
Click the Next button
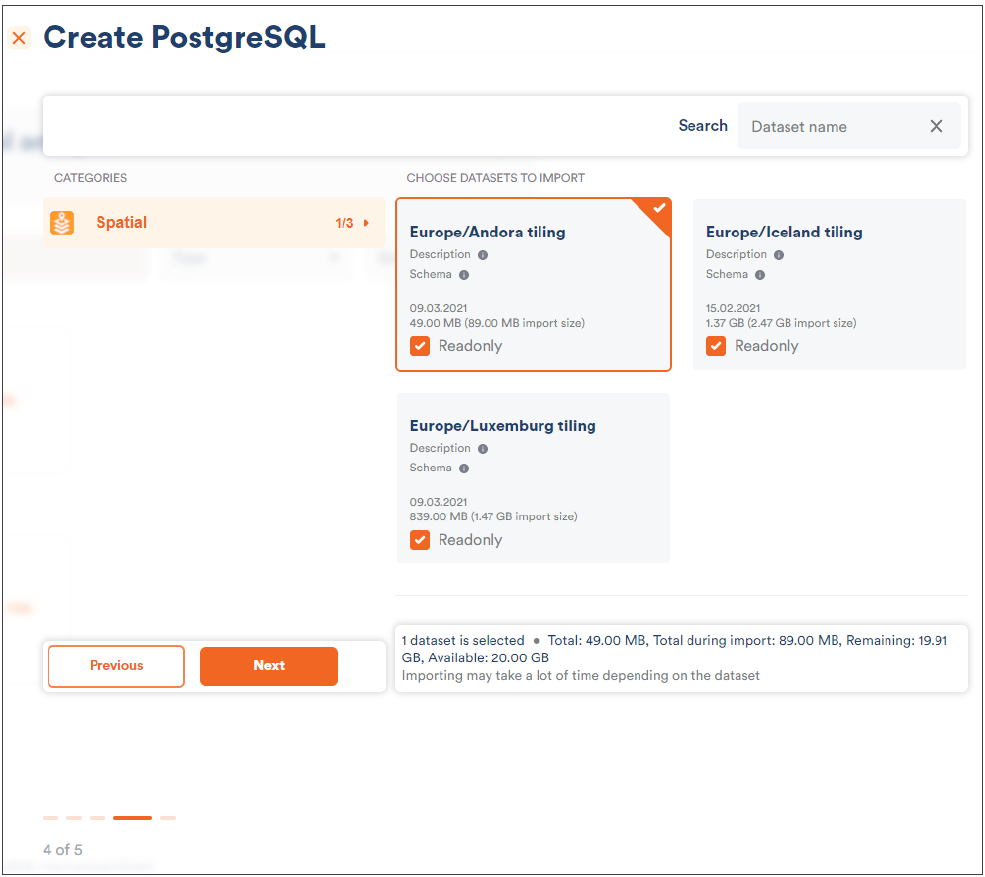[269, 666]
